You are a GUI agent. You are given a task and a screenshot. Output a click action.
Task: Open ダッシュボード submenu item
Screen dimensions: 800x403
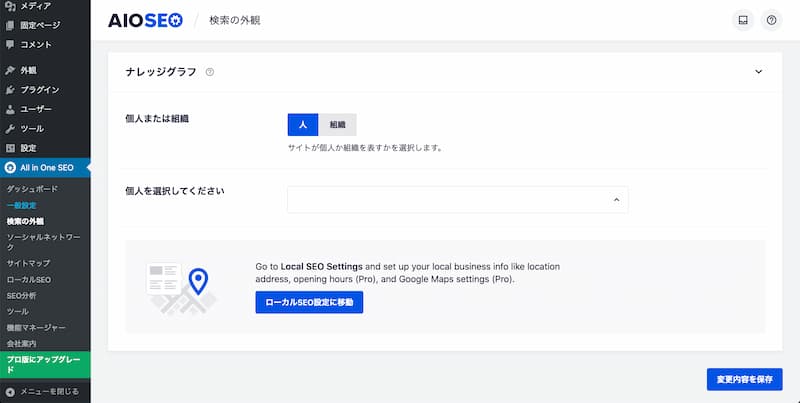tap(32, 189)
